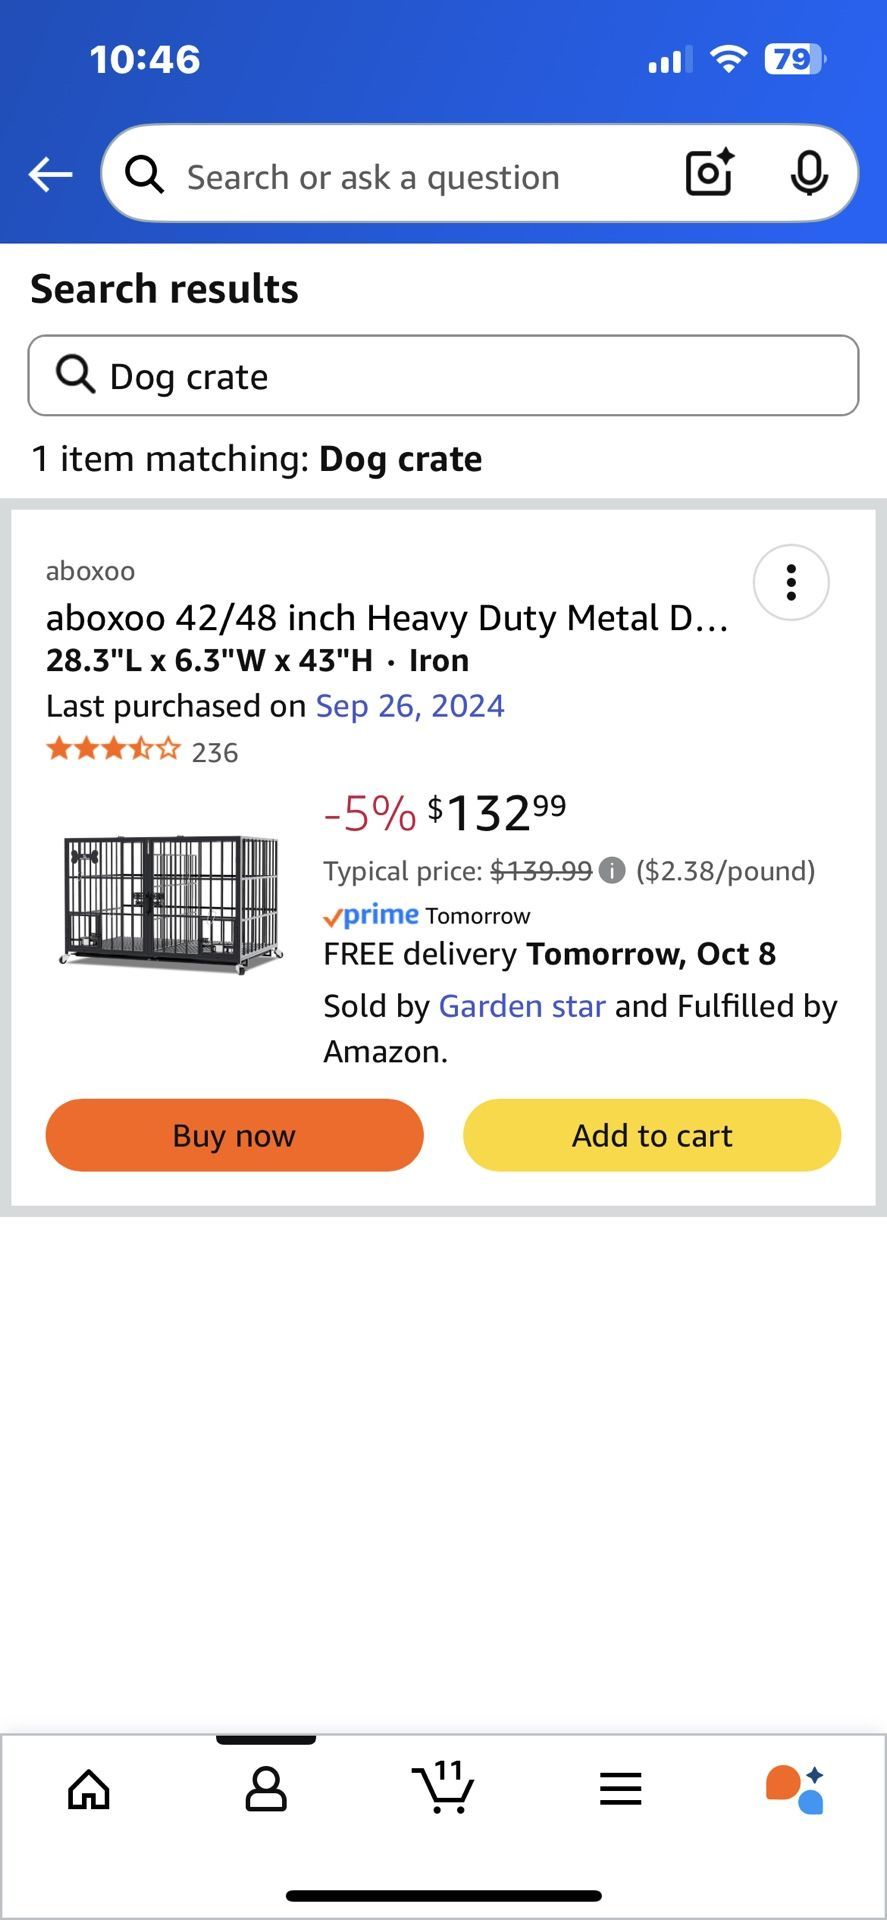
Task: Open camera lens search icon
Action: tap(709, 173)
